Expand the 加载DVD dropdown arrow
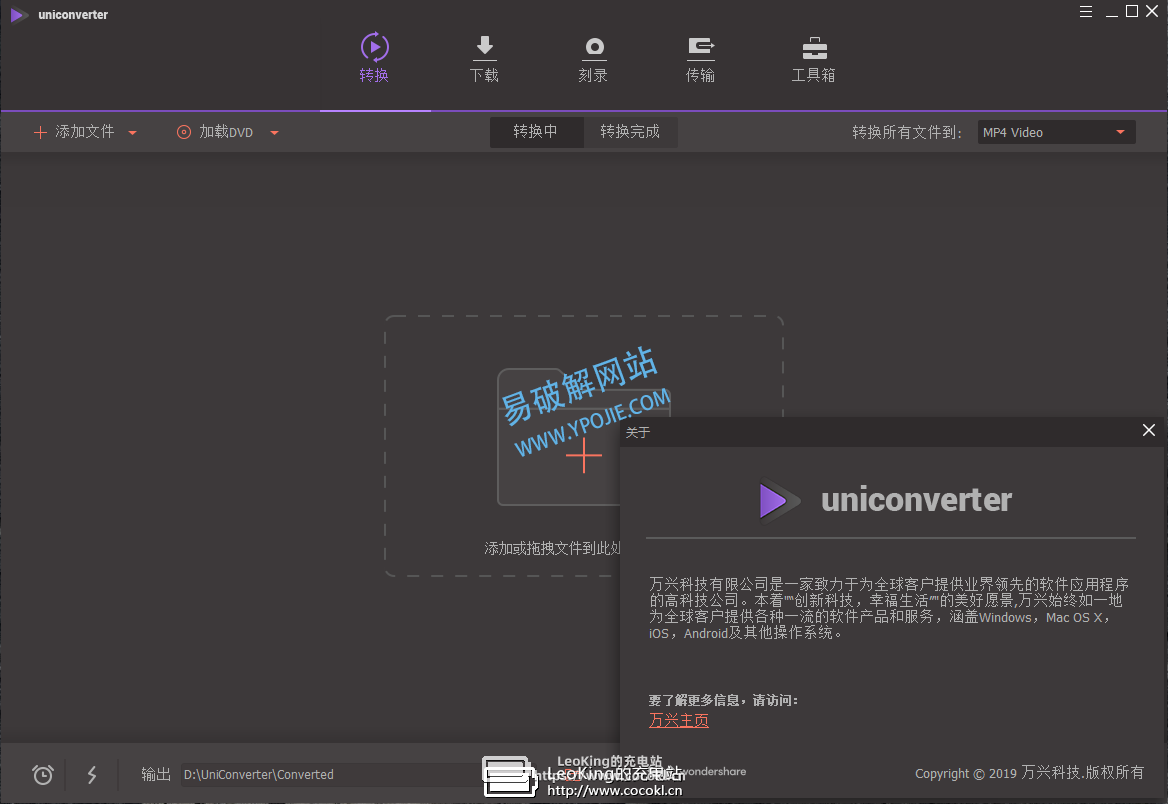 point(274,133)
